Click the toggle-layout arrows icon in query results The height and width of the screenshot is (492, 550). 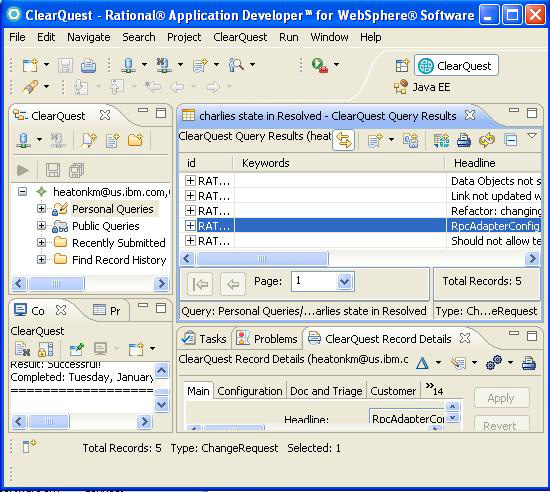point(343,140)
